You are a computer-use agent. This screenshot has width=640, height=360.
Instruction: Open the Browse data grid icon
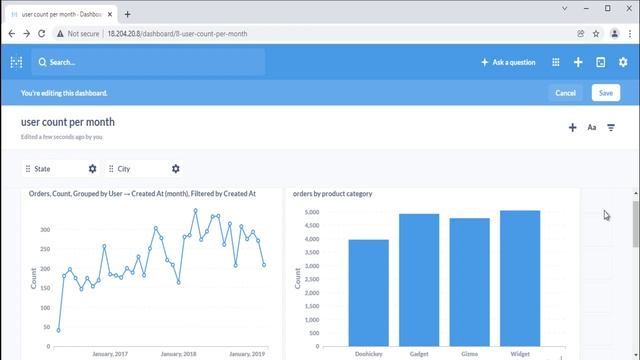556,62
